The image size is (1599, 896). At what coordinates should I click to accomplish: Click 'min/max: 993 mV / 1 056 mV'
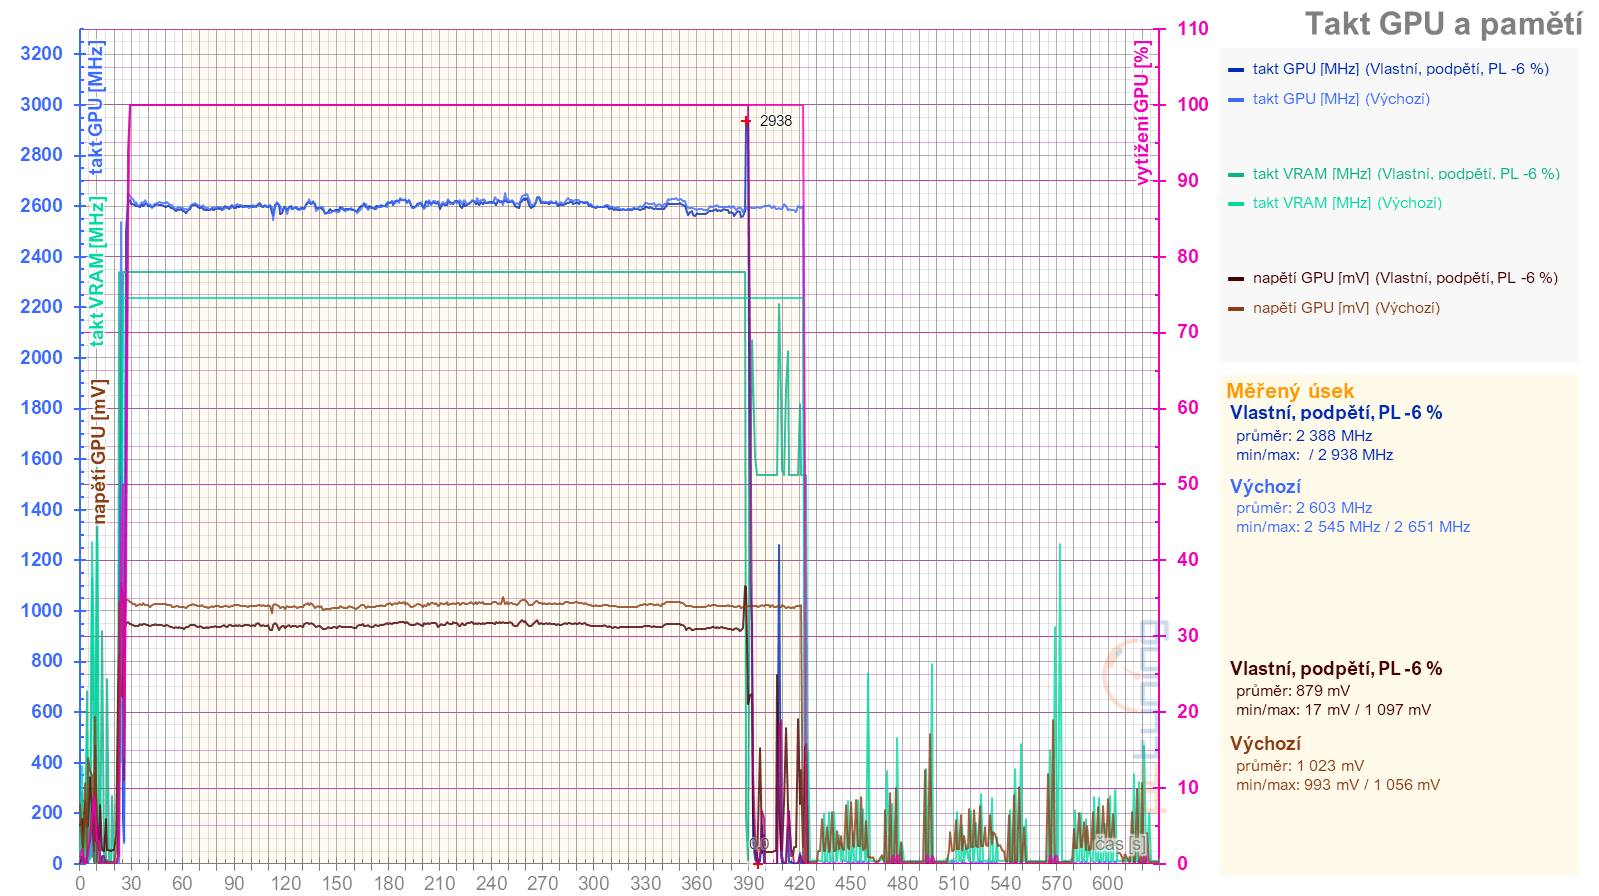1338,785
